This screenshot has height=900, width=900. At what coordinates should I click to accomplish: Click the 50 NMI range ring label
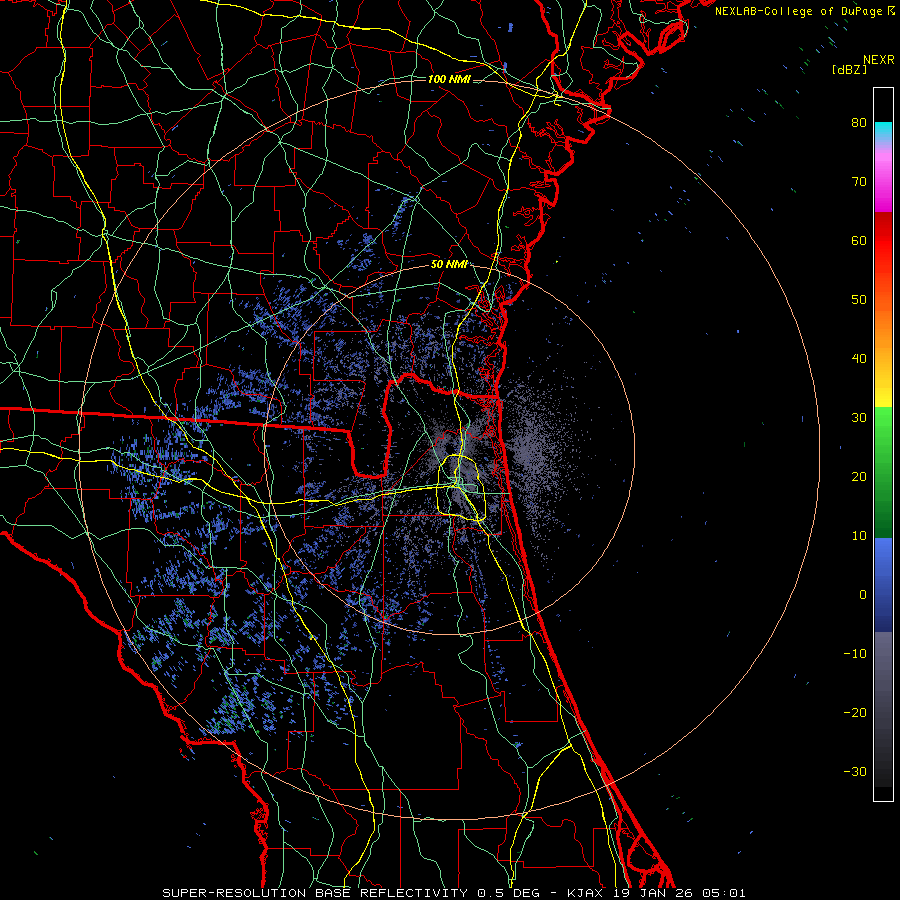(449, 264)
